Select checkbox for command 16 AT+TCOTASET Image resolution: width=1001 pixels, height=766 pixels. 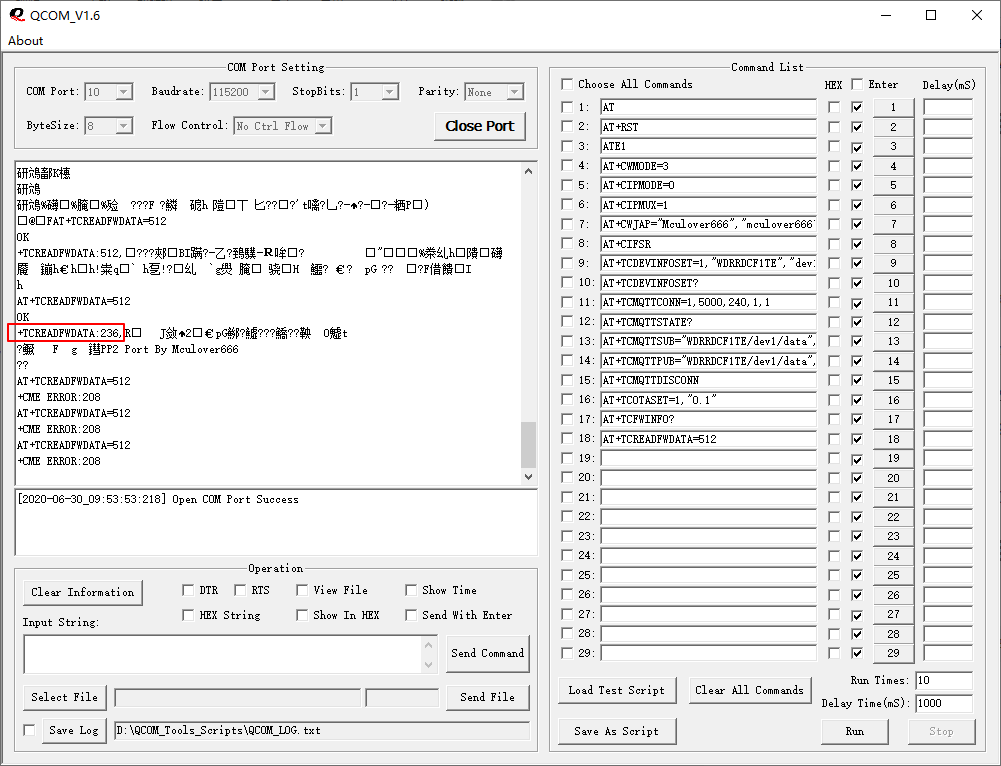pos(567,400)
